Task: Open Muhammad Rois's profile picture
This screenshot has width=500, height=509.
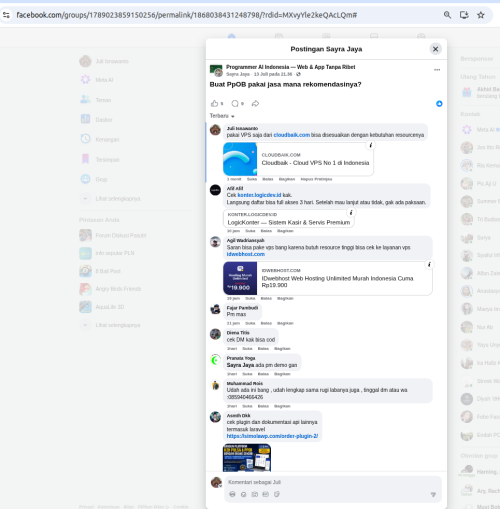Action: pyautogui.click(x=215, y=385)
